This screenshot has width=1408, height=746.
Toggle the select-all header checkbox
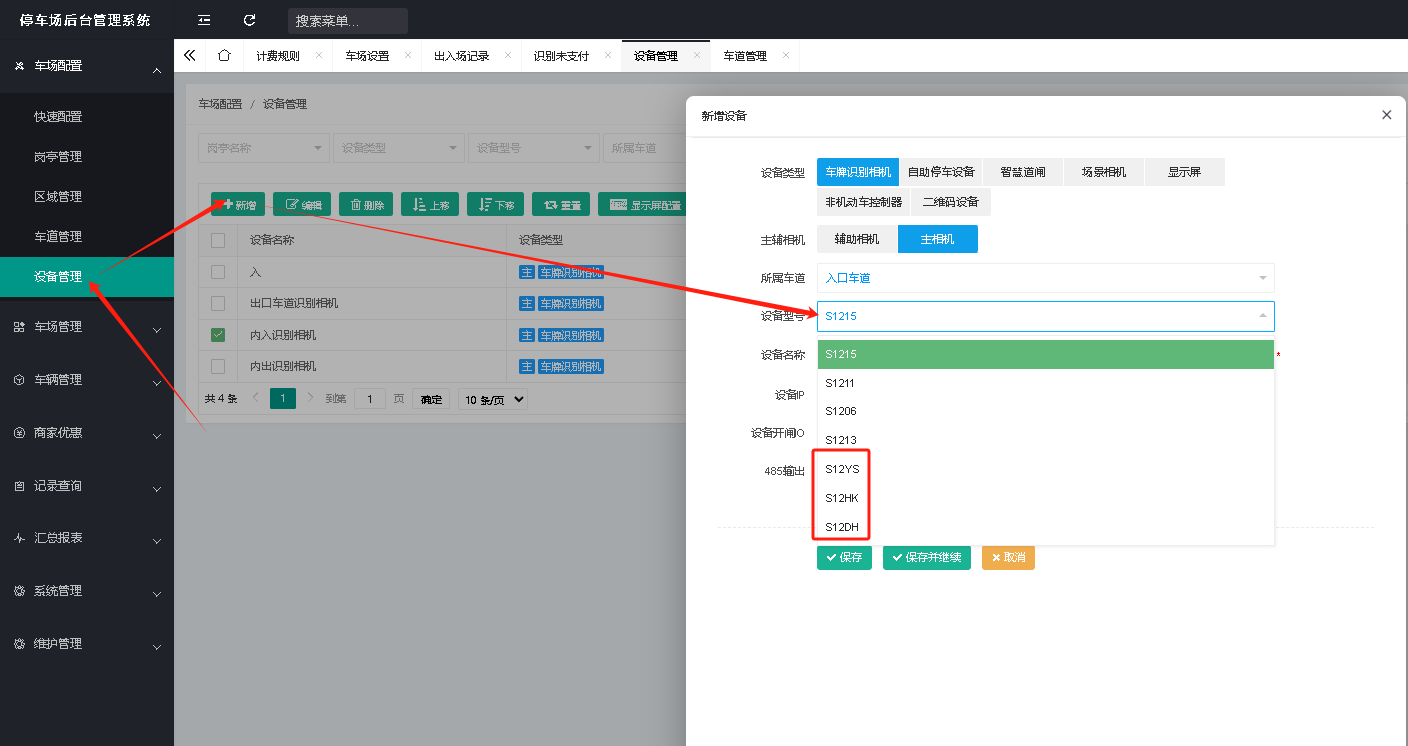tap(218, 240)
